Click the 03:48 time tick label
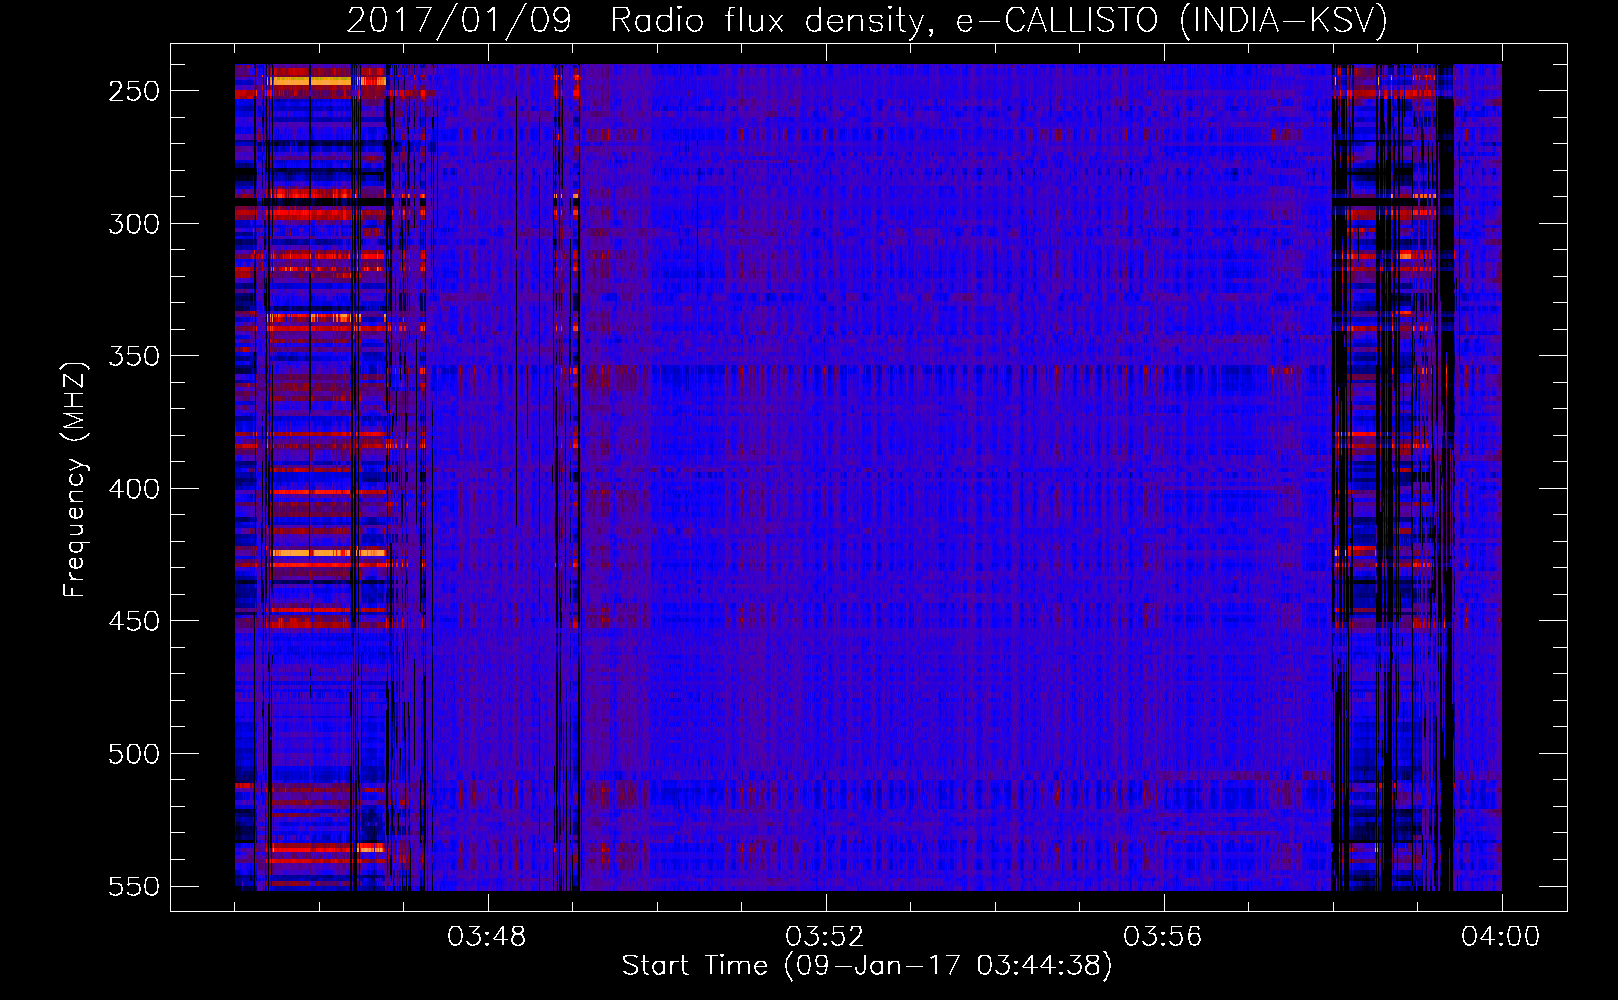 pyautogui.click(x=487, y=937)
